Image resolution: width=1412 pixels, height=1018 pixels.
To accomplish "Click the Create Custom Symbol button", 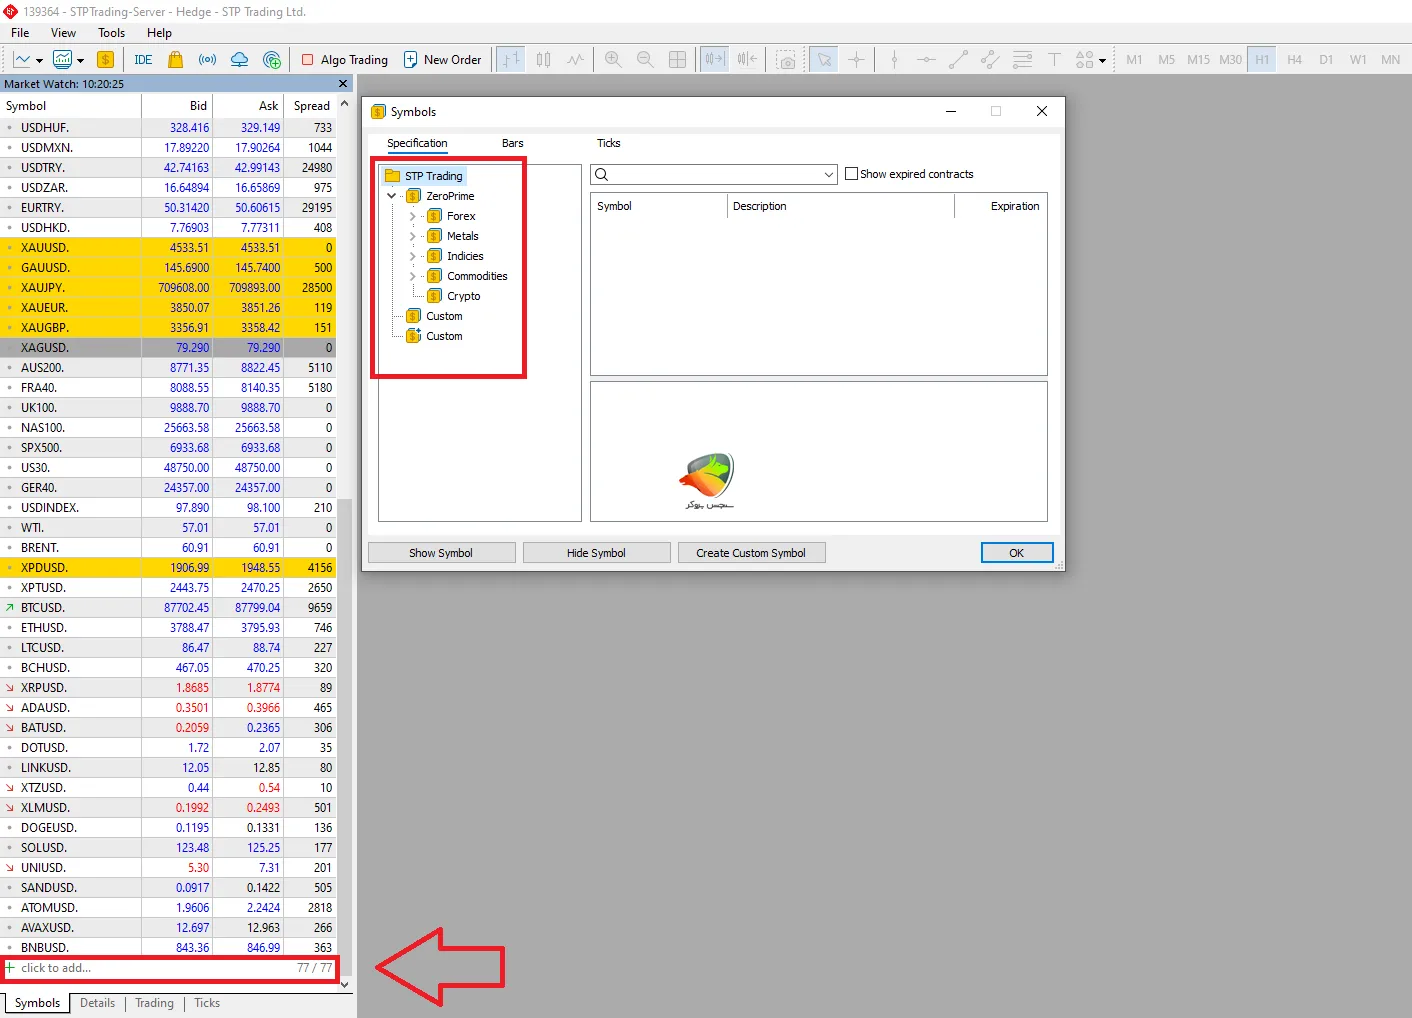I will point(751,553).
